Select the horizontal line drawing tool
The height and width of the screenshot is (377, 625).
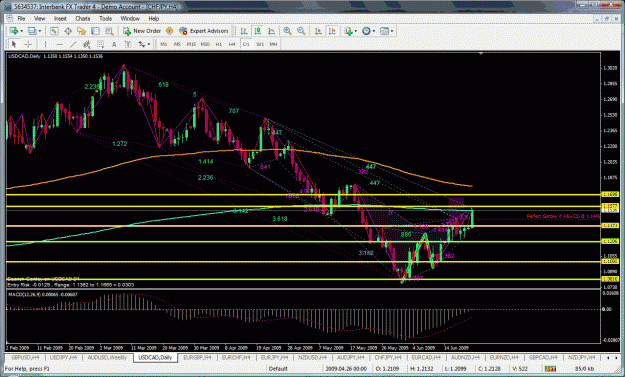click(59, 44)
